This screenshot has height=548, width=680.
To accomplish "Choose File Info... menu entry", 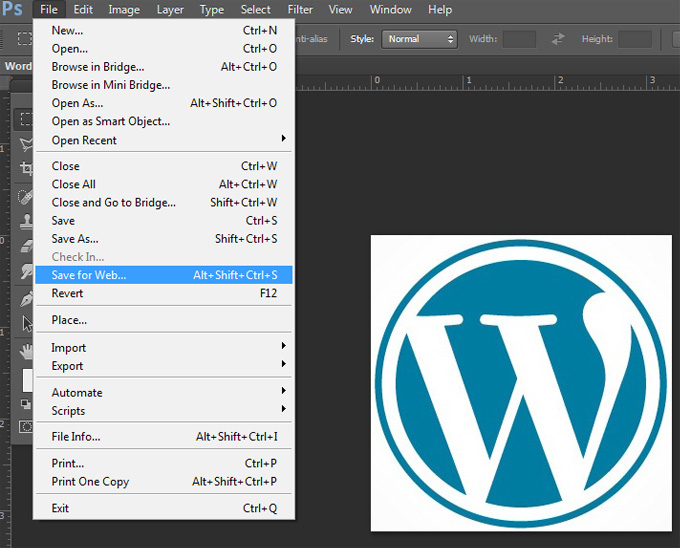I will click(x=164, y=437).
